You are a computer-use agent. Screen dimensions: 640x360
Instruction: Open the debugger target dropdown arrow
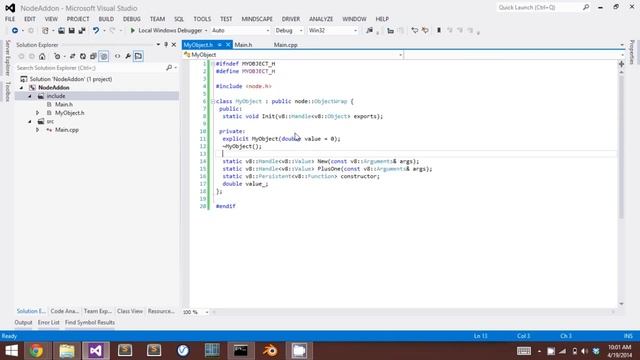point(206,31)
